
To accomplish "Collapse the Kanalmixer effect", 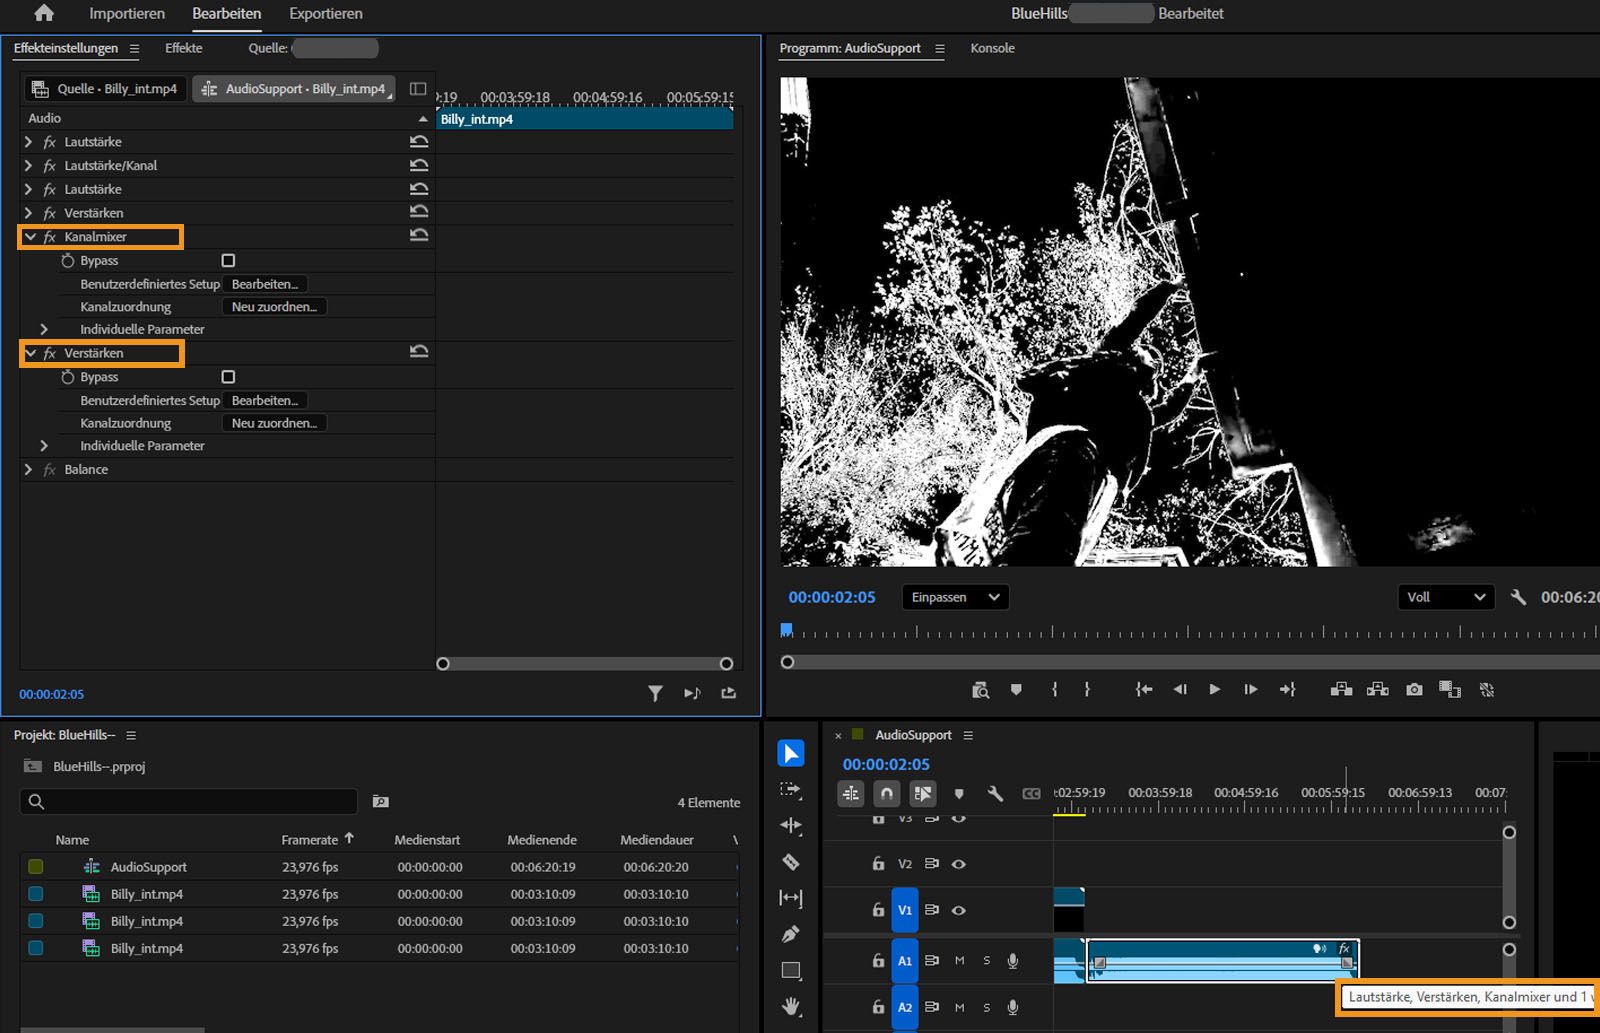I will pyautogui.click(x=30, y=237).
